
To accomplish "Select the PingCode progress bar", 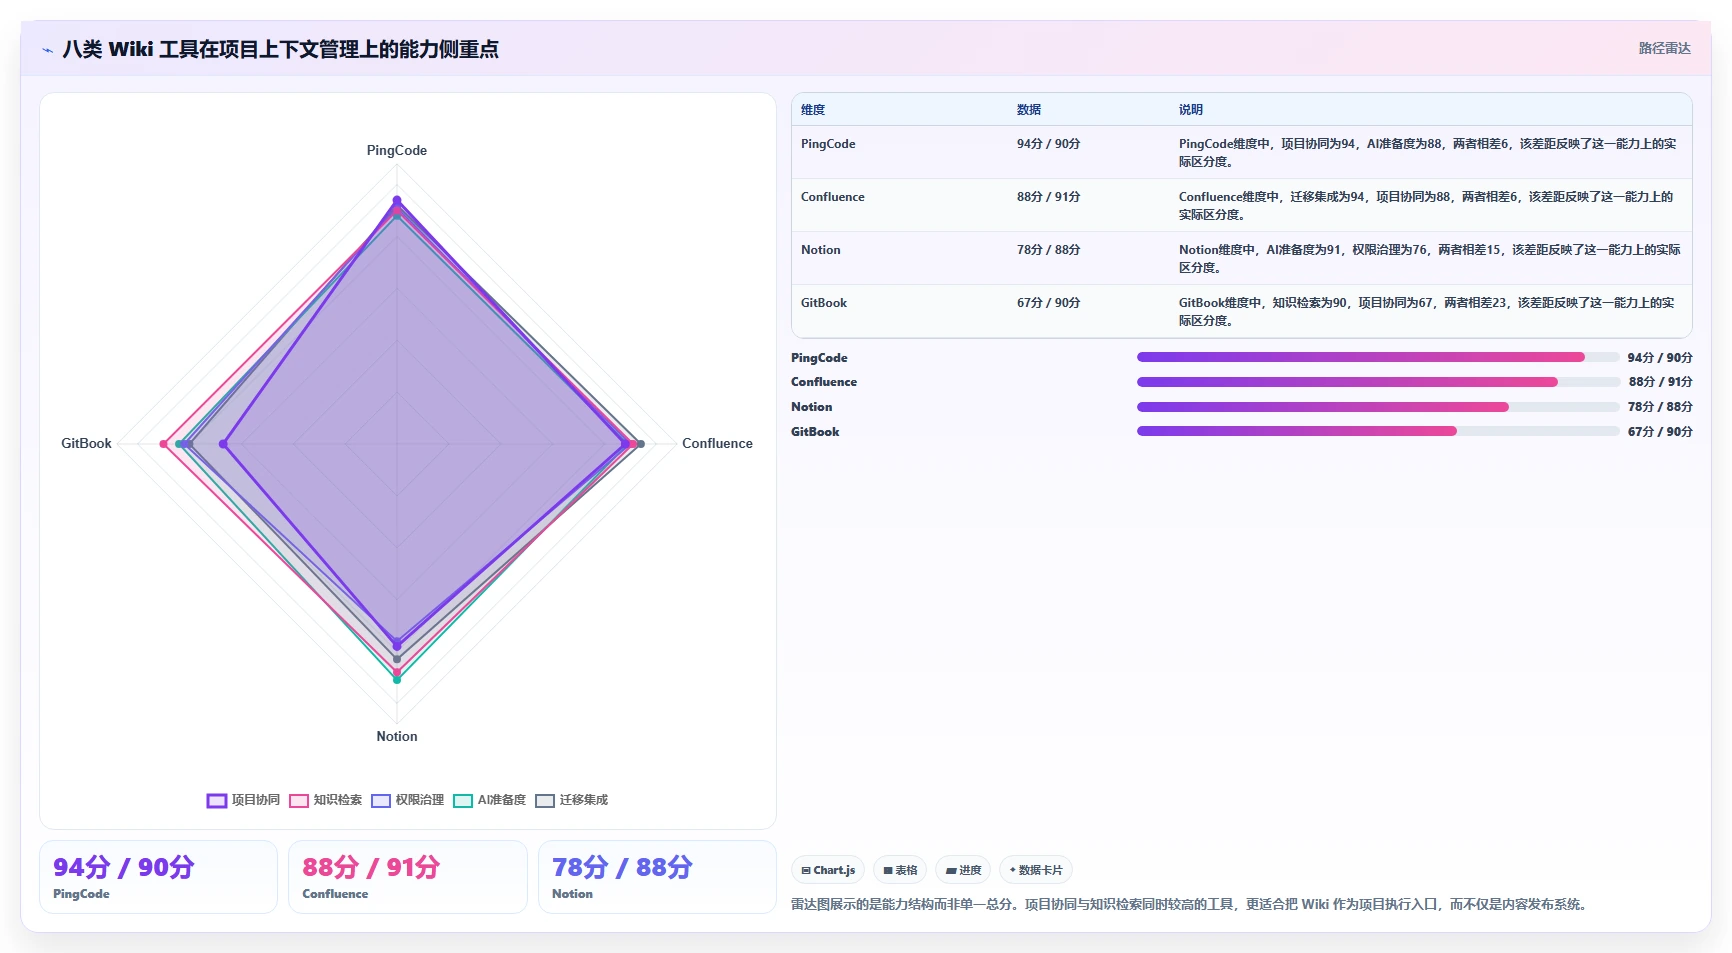I will [x=1378, y=357].
